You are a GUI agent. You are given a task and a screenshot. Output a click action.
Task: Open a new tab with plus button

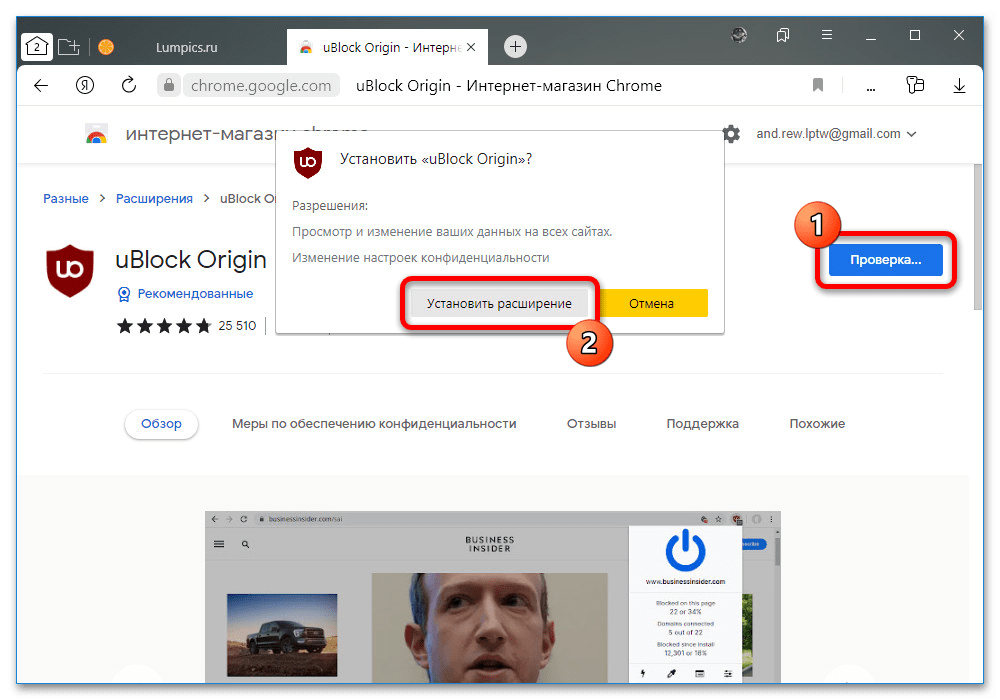pyautogui.click(x=515, y=47)
